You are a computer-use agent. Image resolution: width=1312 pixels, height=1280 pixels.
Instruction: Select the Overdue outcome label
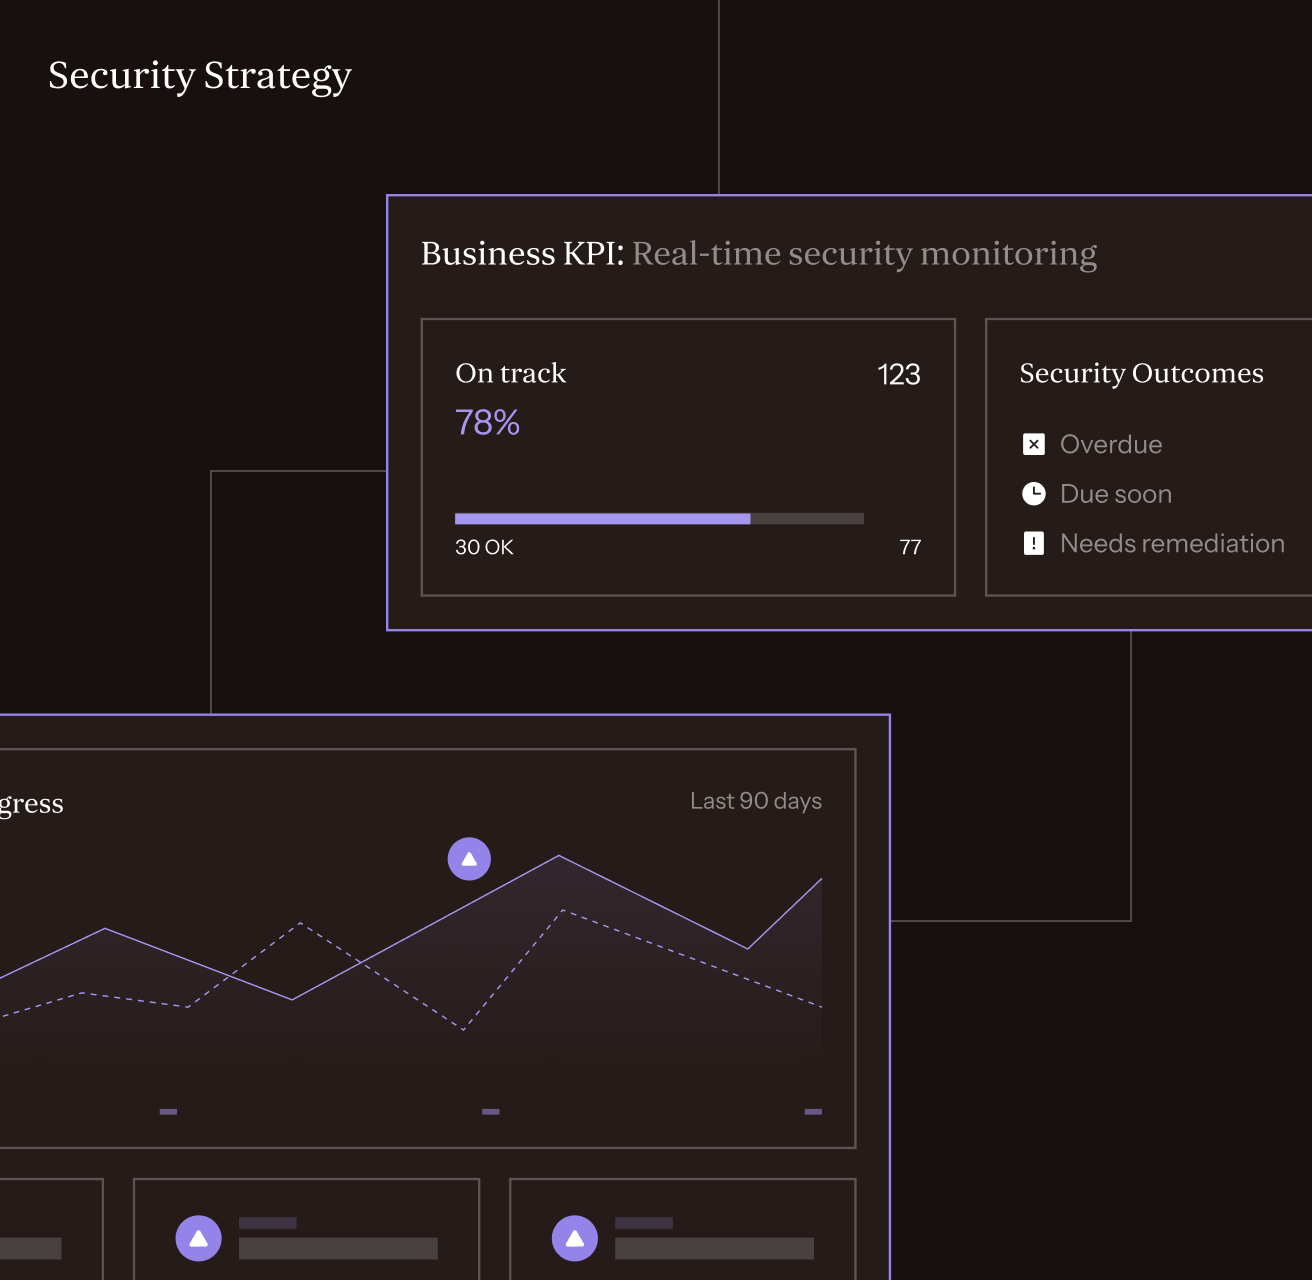pos(1111,444)
